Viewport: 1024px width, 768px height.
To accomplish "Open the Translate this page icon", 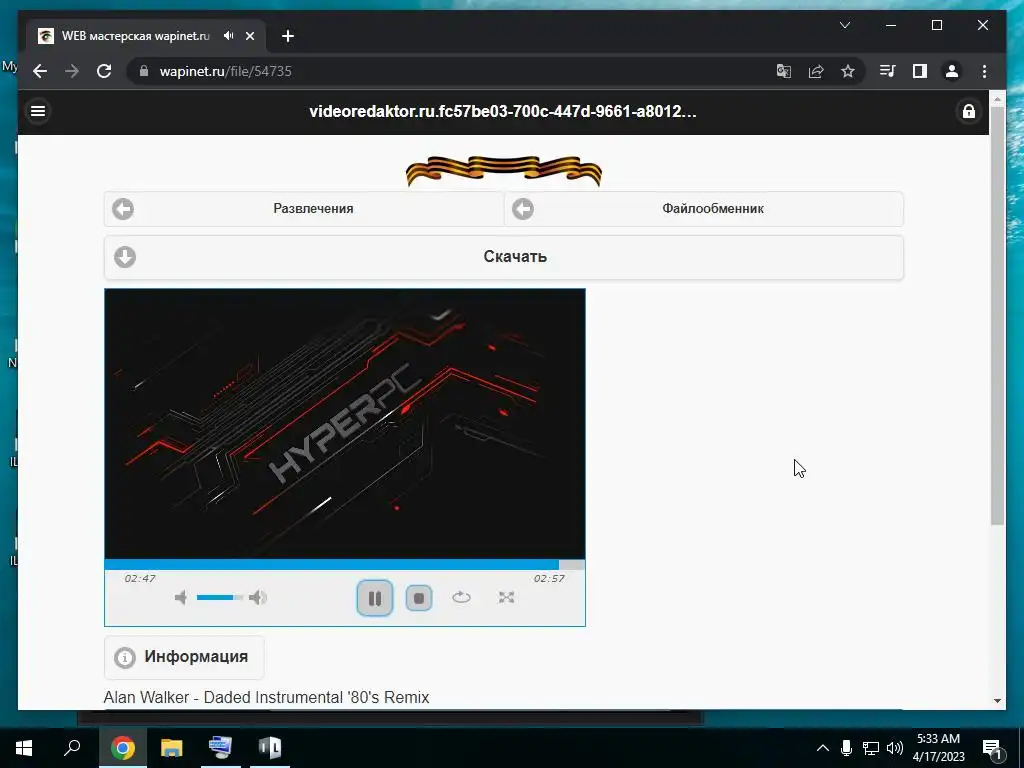I will (x=784, y=71).
